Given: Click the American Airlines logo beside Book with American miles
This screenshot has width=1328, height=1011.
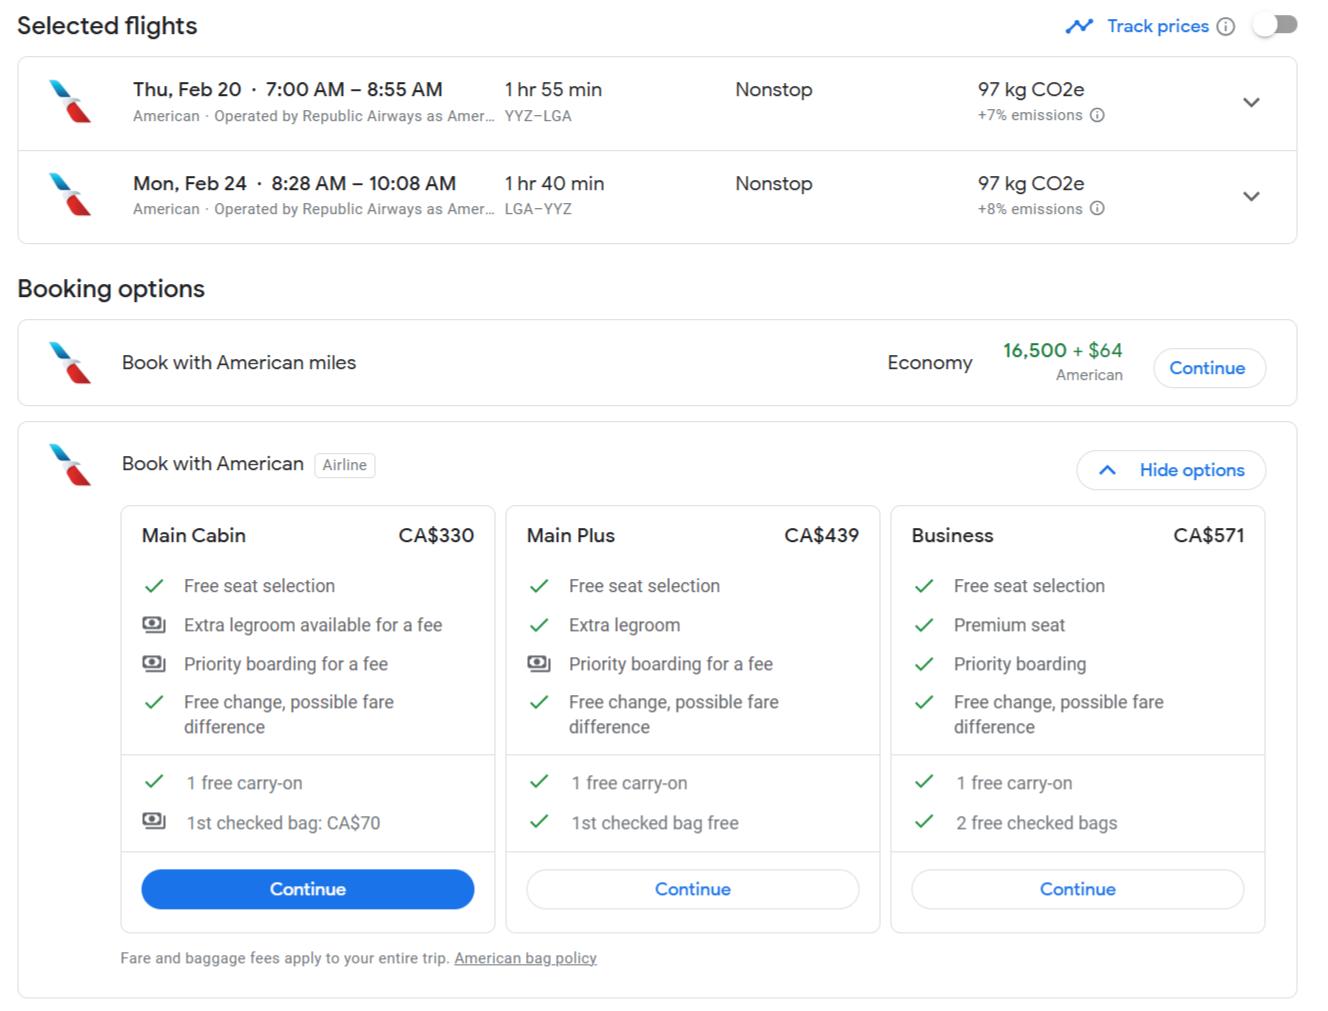Looking at the screenshot, I should point(70,363).
